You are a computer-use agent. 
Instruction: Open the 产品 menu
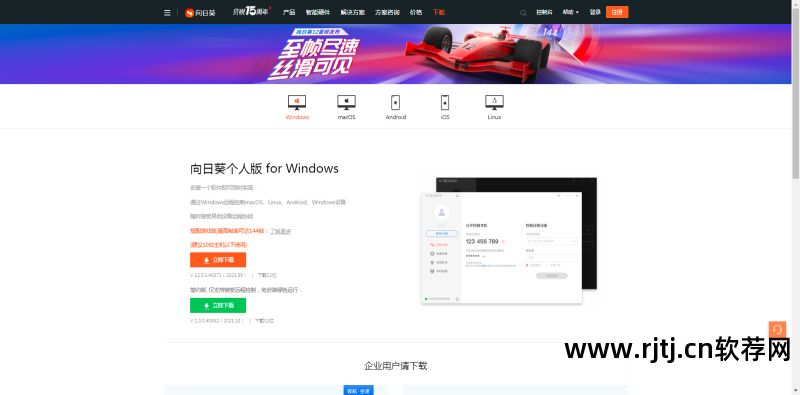click(289, 12)
